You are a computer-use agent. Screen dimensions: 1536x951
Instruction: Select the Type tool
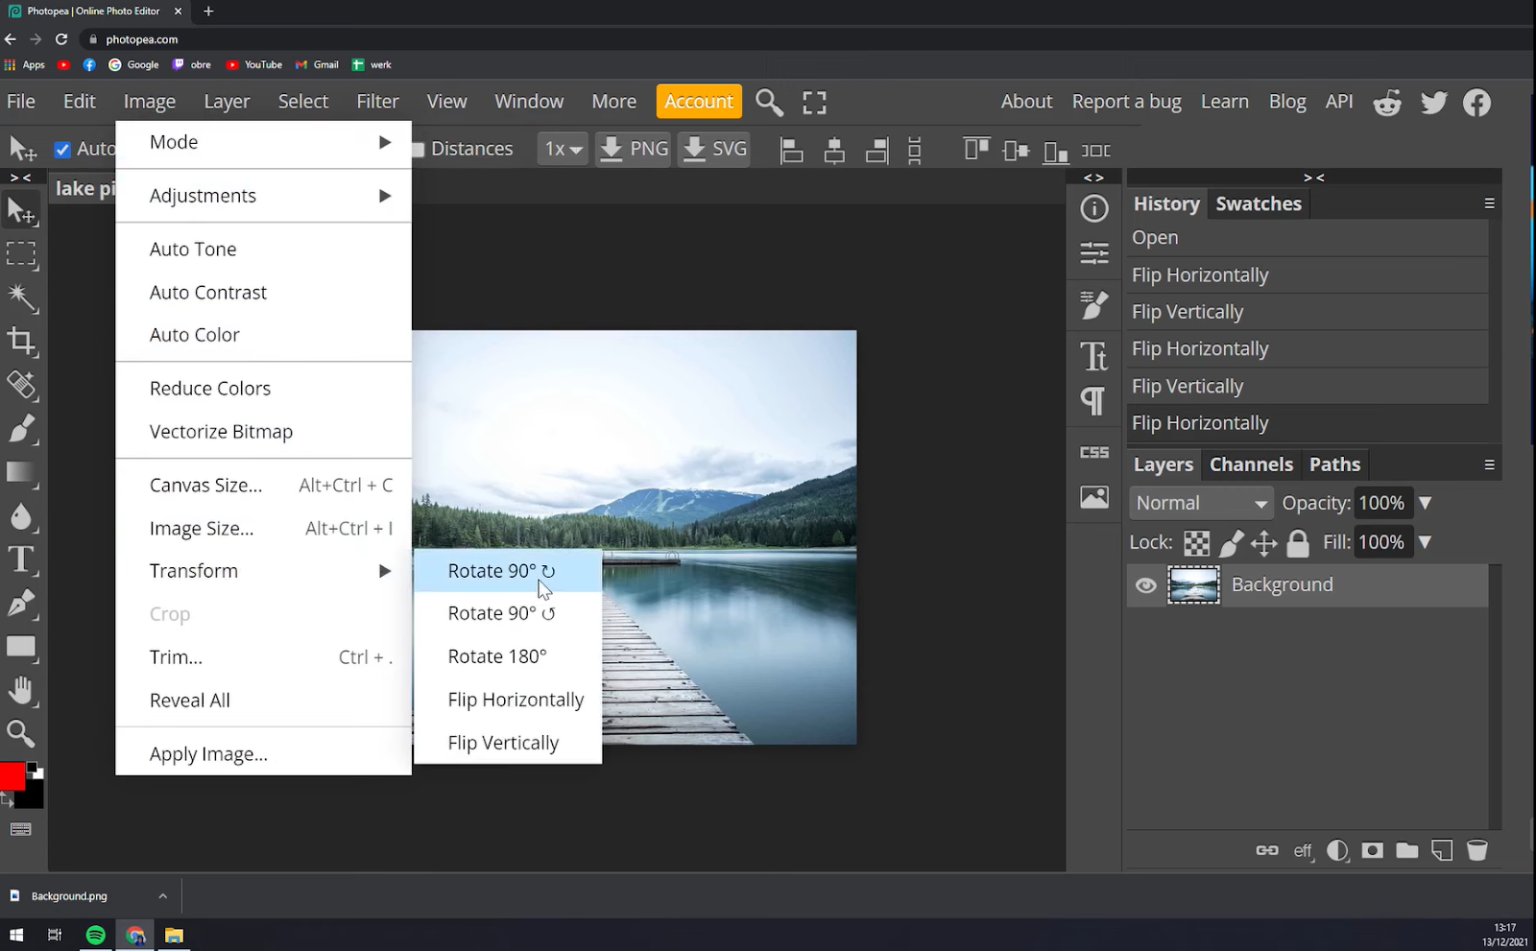coord(22,560)
